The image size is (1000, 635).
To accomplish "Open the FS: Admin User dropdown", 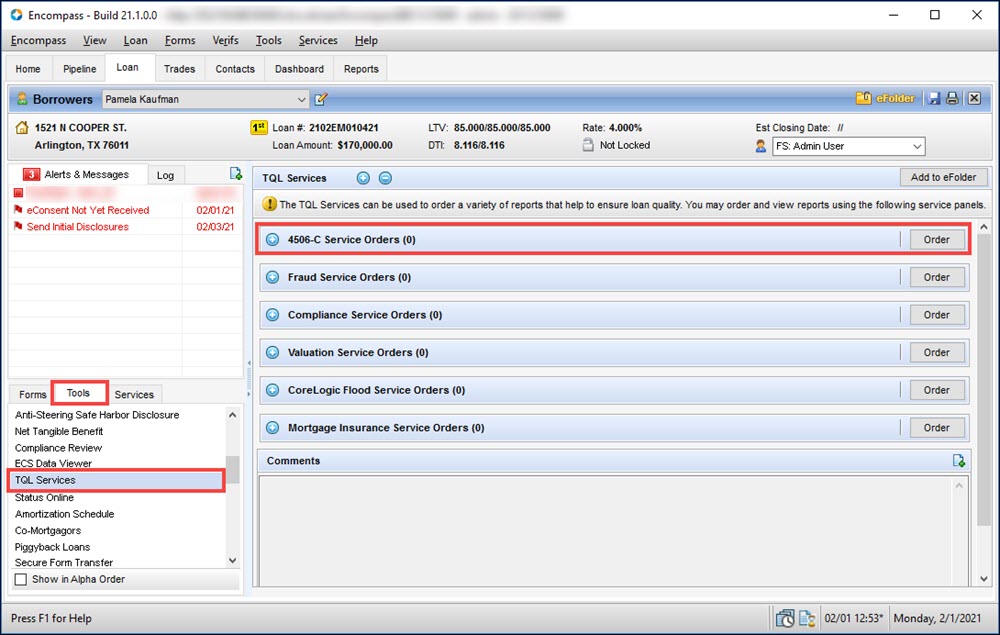I will click(917, 146).
